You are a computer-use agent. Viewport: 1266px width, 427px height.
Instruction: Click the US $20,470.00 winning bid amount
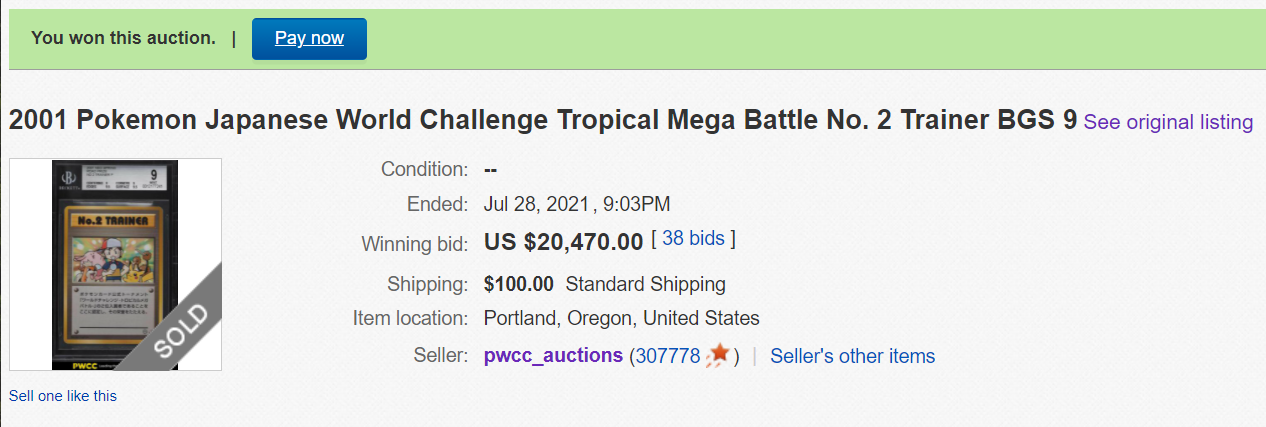coord(563,241)
